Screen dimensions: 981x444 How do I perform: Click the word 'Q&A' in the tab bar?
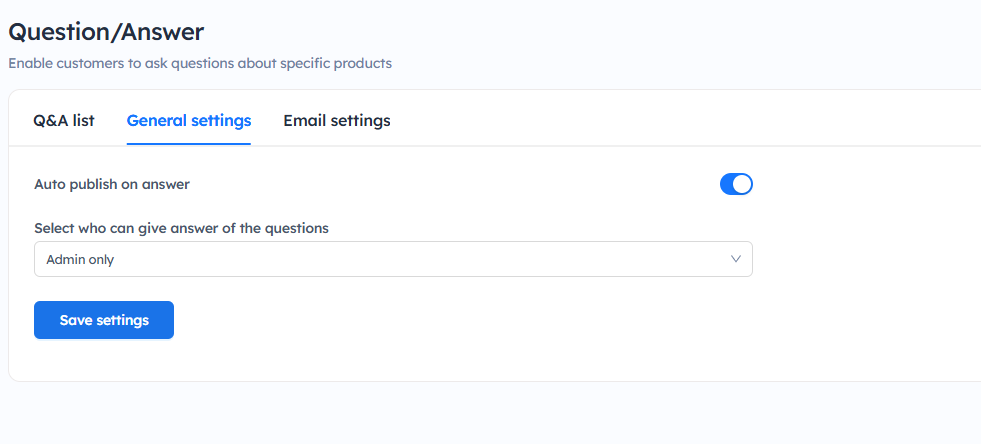click(x=50, y=121)
